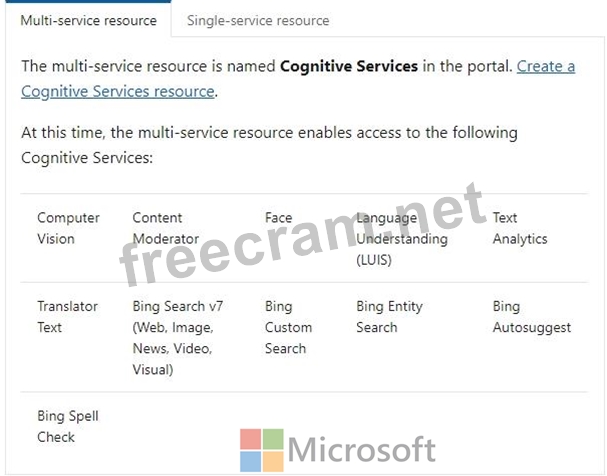607x476 pixels.
Task: Click the Face service cell
Action: (278, 218)
